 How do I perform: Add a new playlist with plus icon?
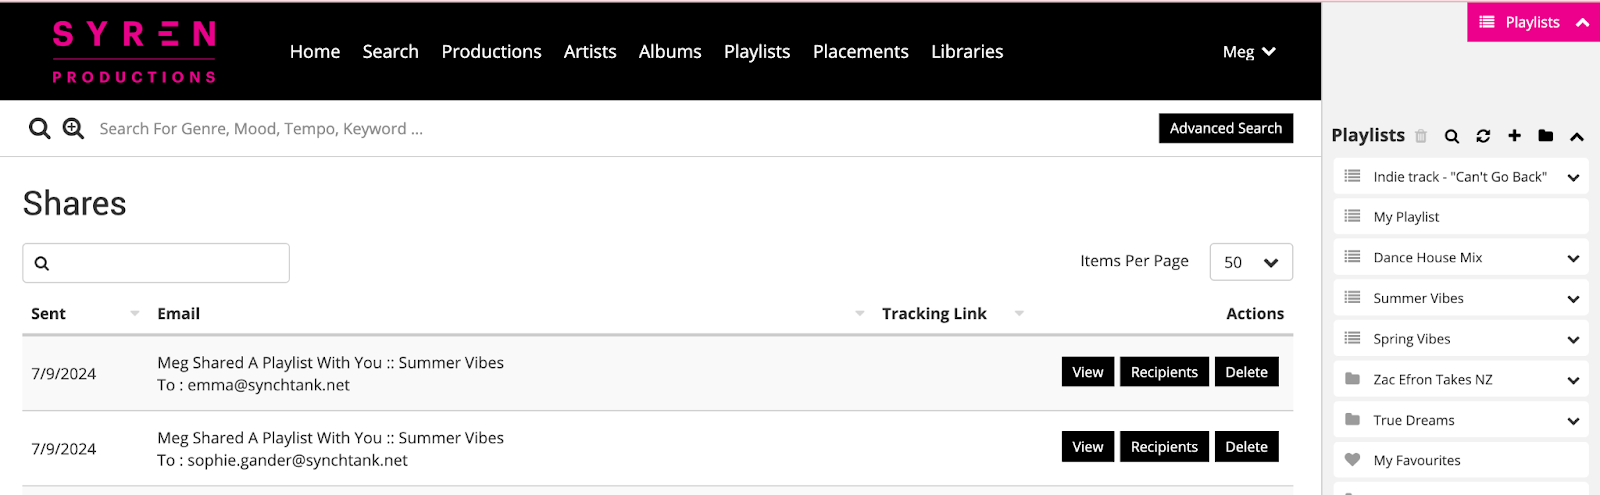tap(1514, 136)
